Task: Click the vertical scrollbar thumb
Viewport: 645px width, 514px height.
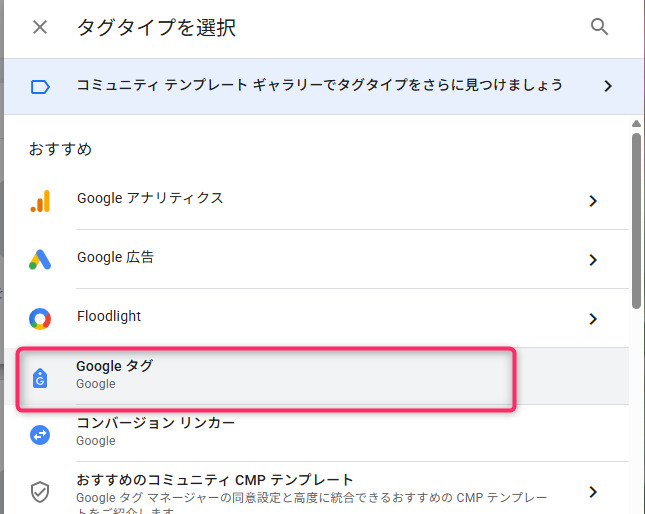Action: click(636, 220)
